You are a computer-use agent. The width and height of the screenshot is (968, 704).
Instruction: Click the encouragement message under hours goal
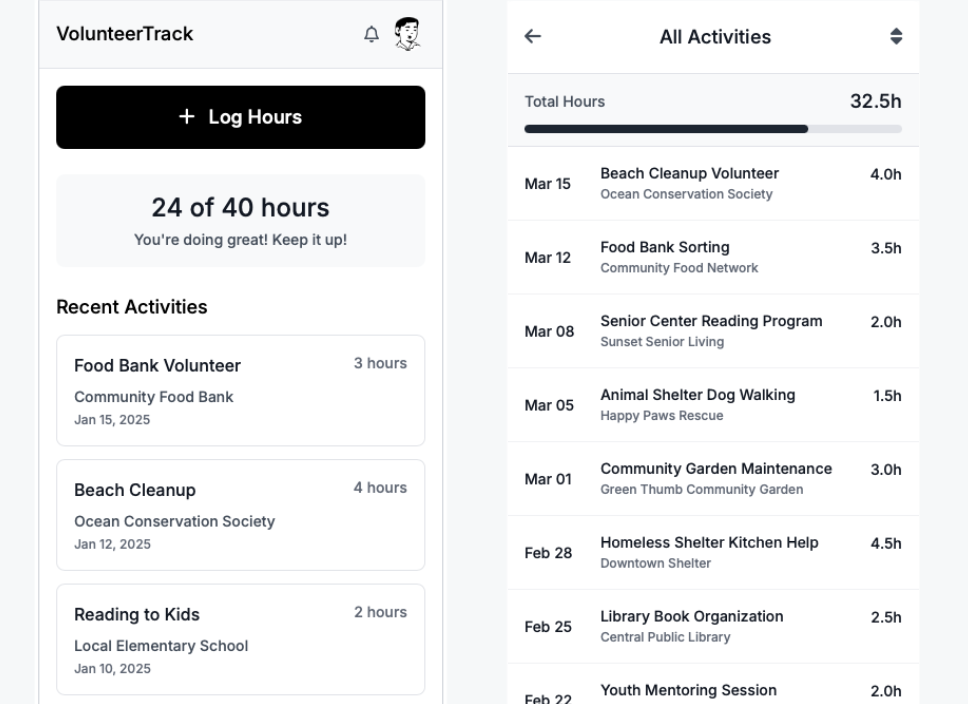coord(241,240)
